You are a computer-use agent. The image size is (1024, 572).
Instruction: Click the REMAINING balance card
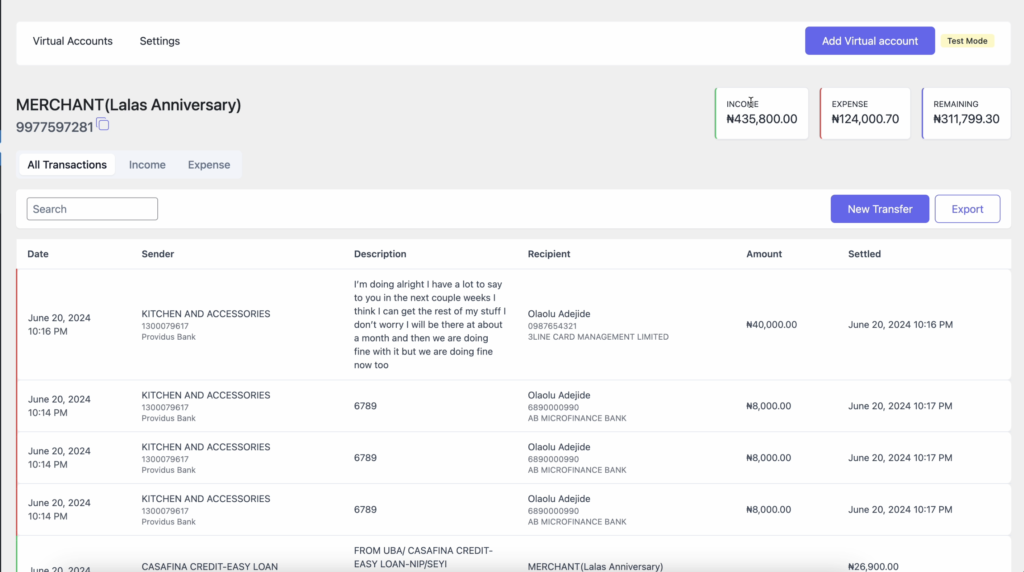pyautogui.click(x=966, y=113)
